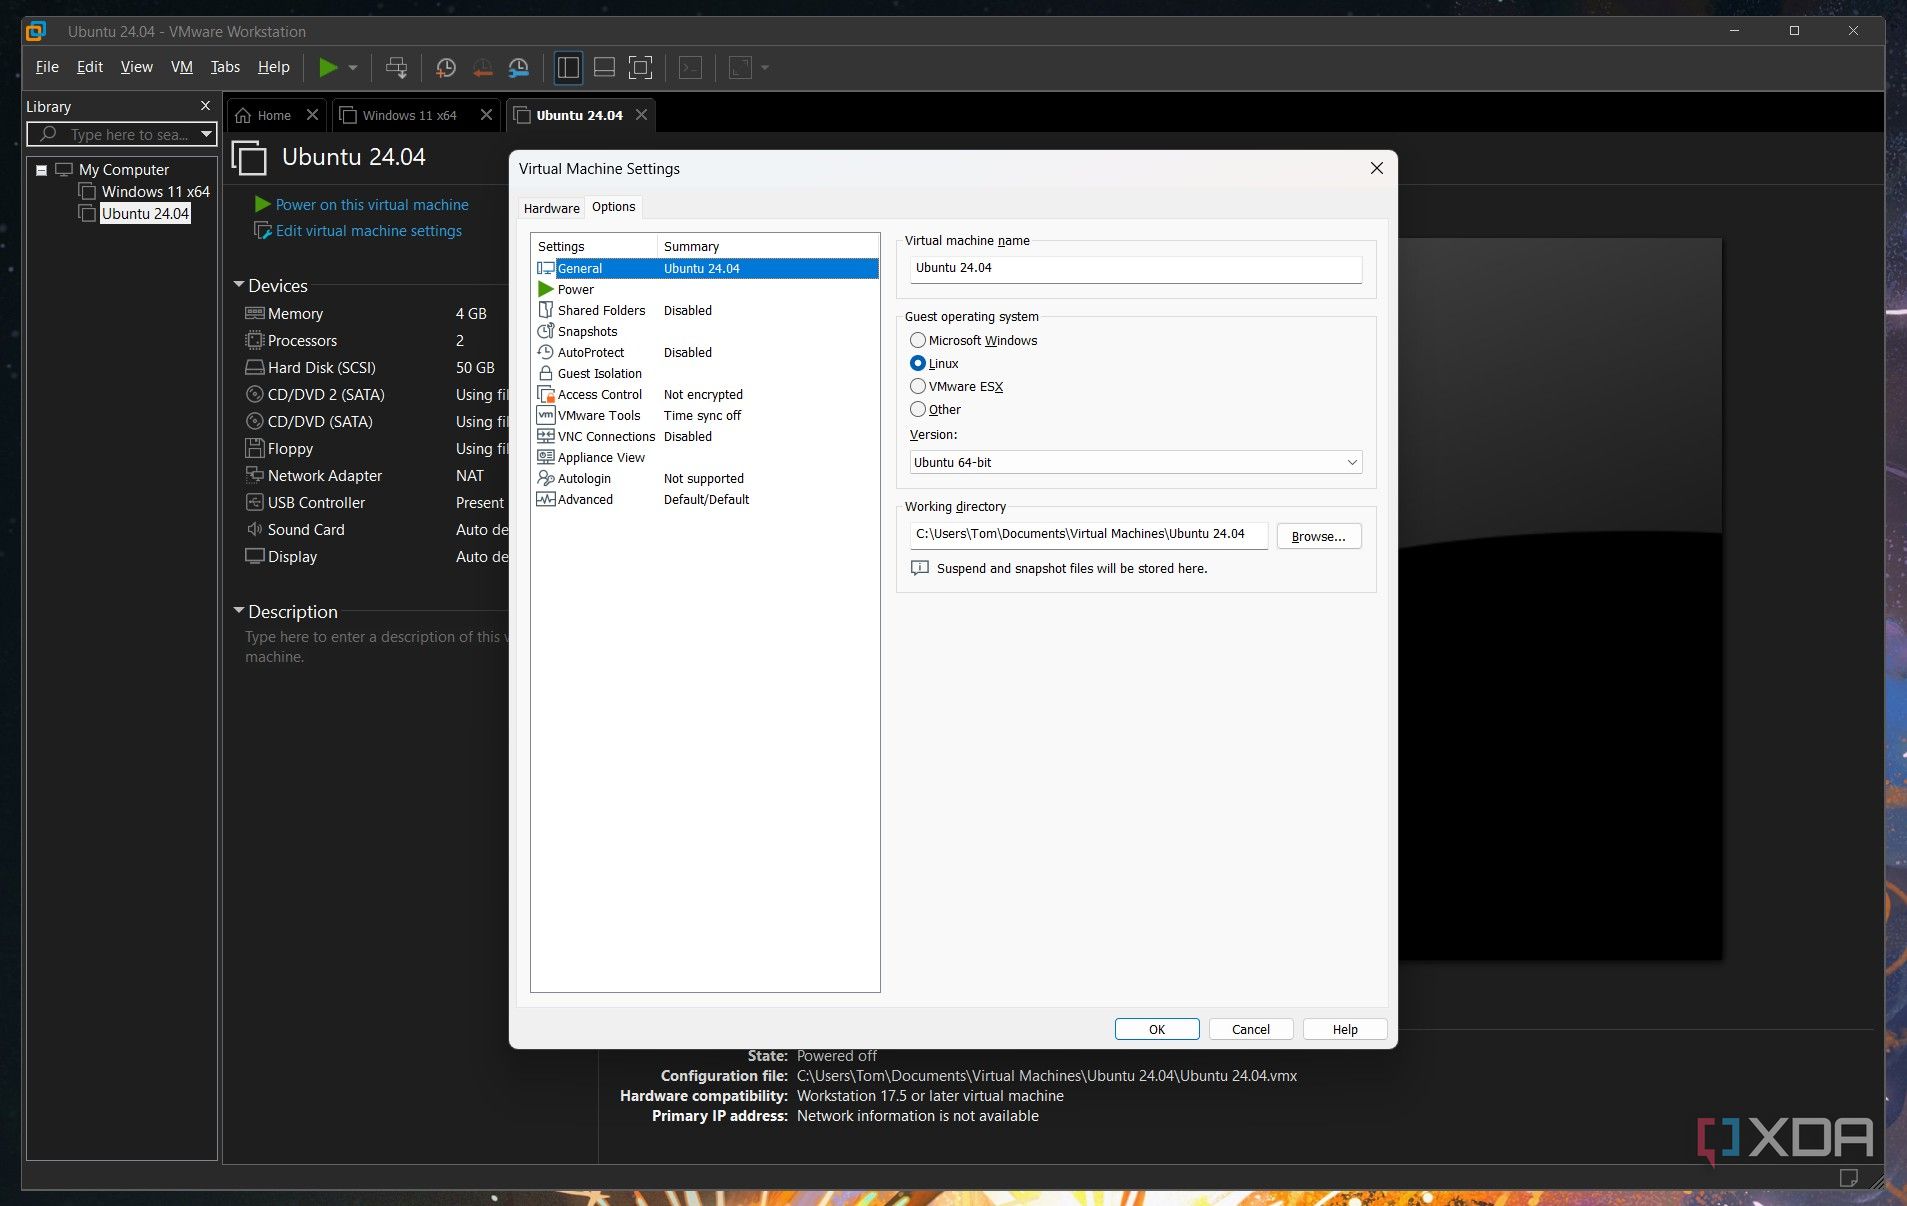The height and width of the screenshot is (1206, 1907).
Task: Open the power options arrow next to play
Action: (x=353, y=68)
